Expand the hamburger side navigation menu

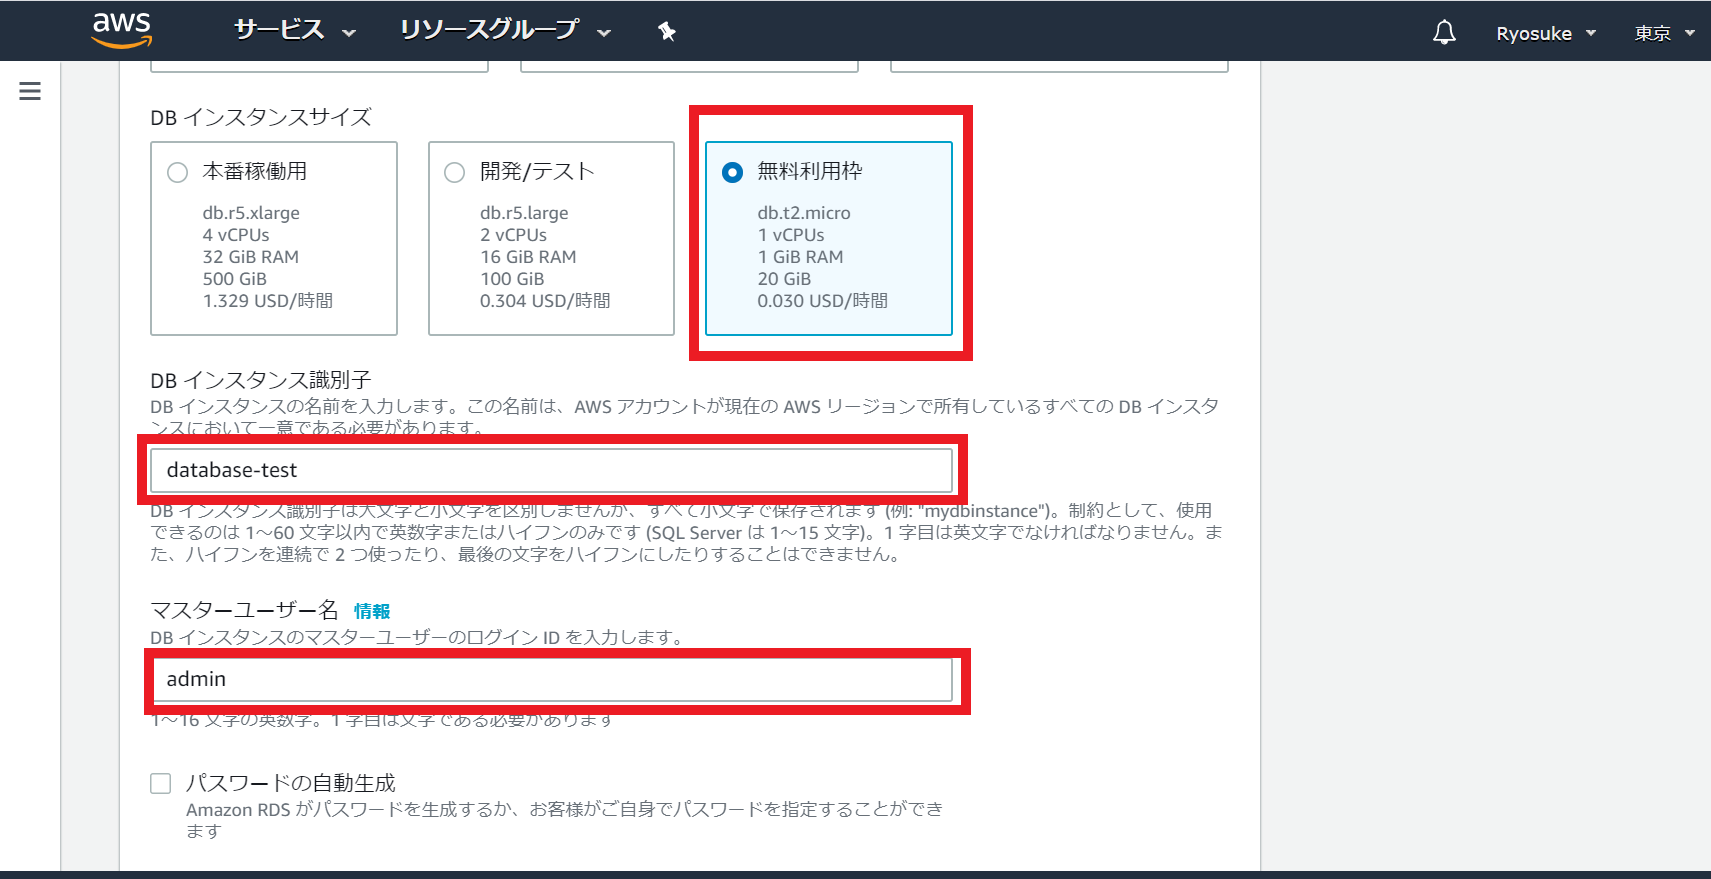coord(30,91)
